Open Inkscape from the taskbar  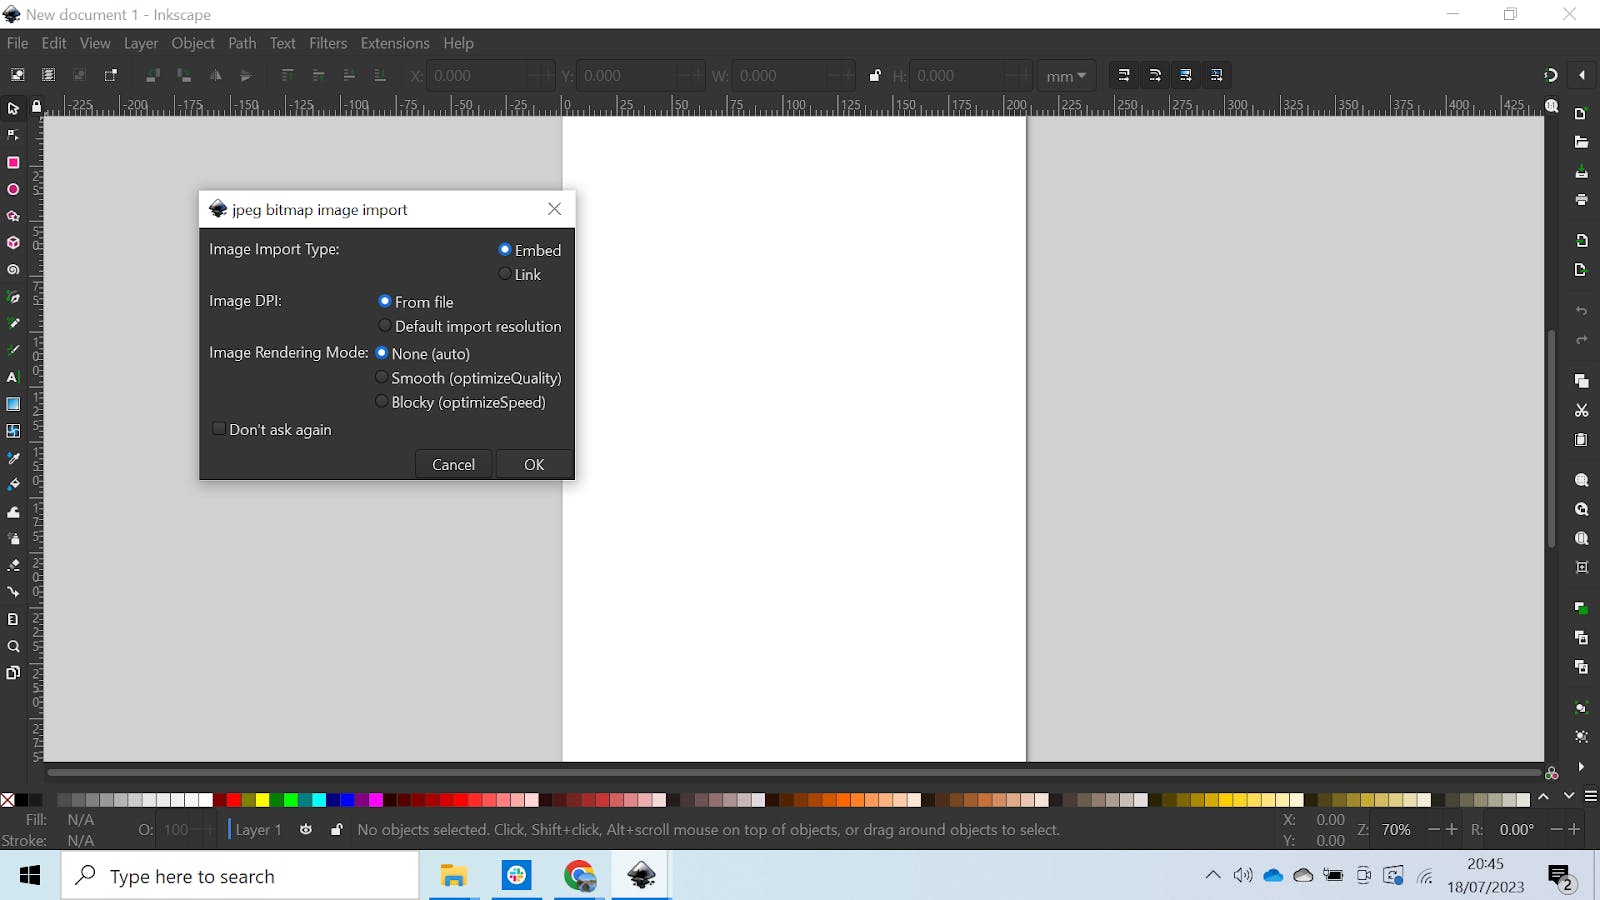tap(639, 875)
